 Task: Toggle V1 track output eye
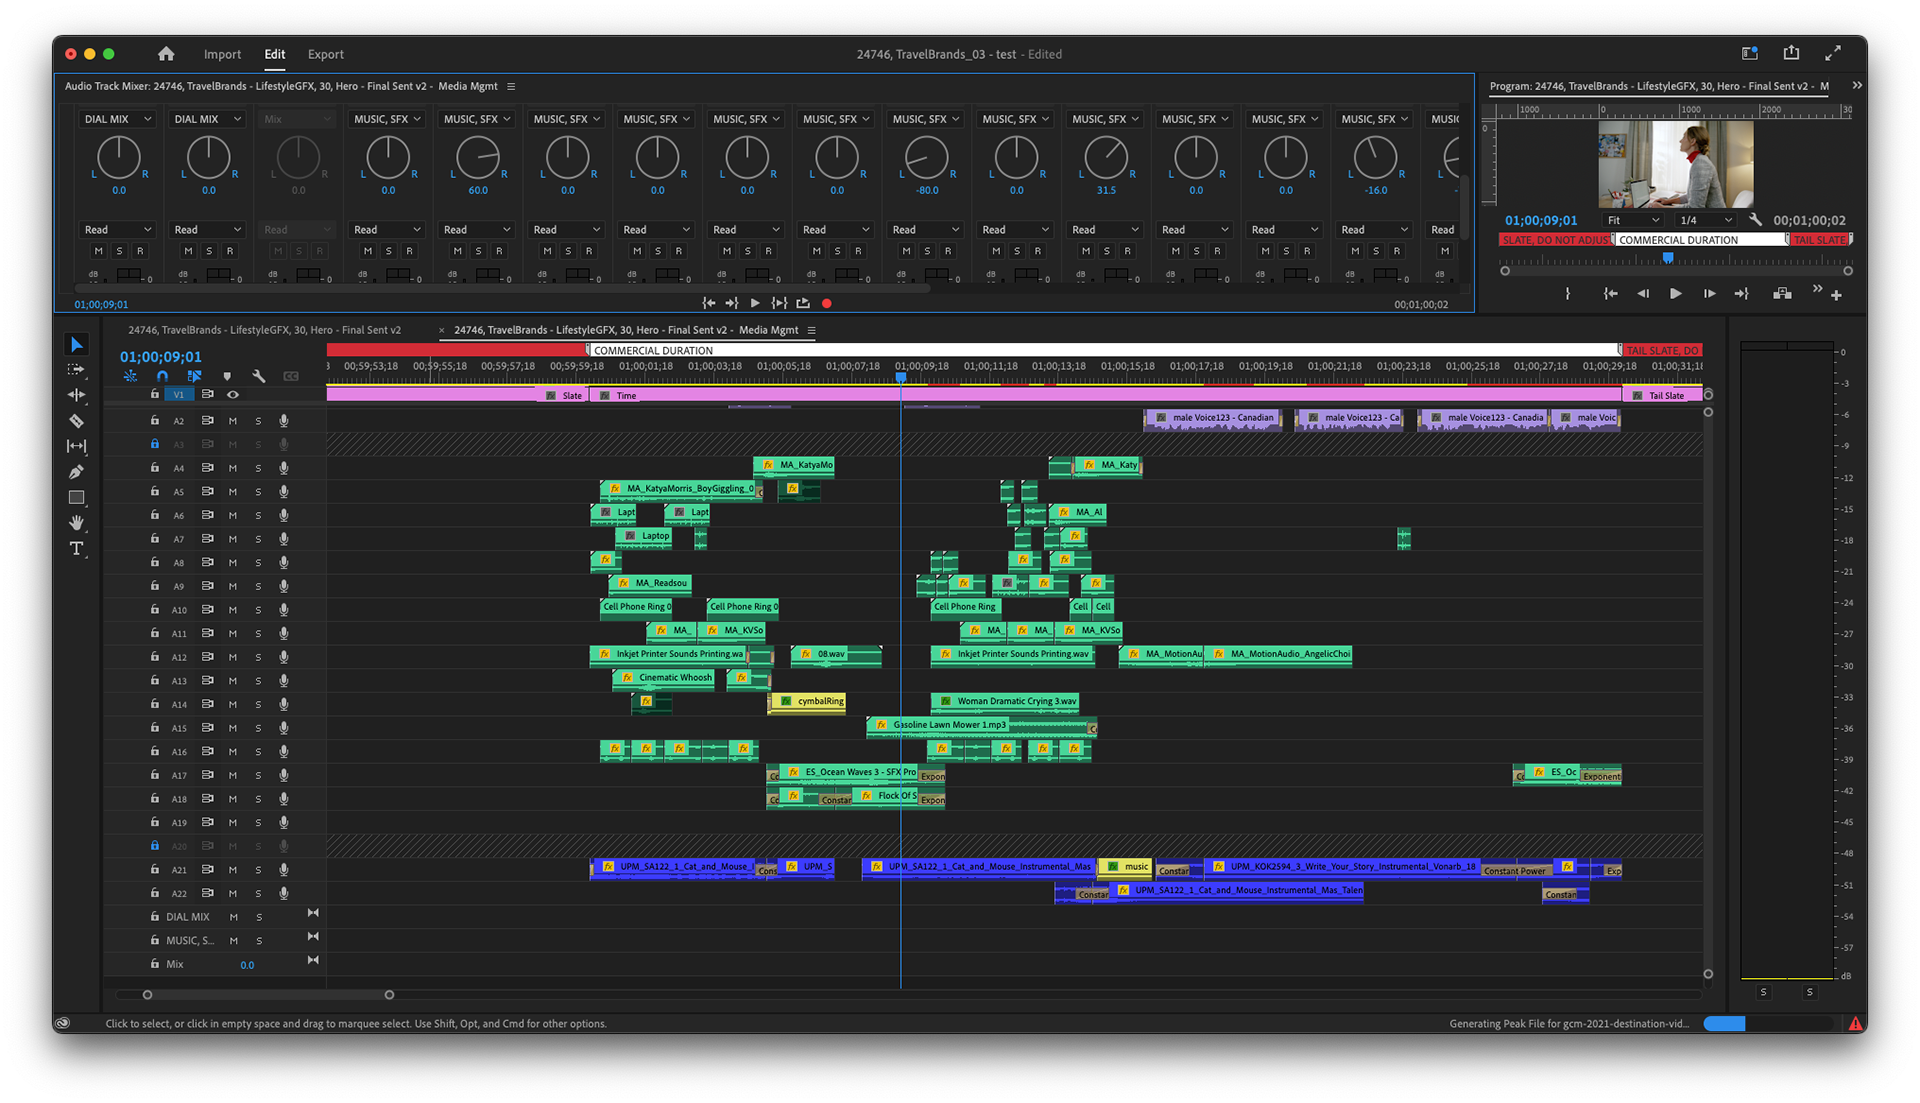(233, 395)
